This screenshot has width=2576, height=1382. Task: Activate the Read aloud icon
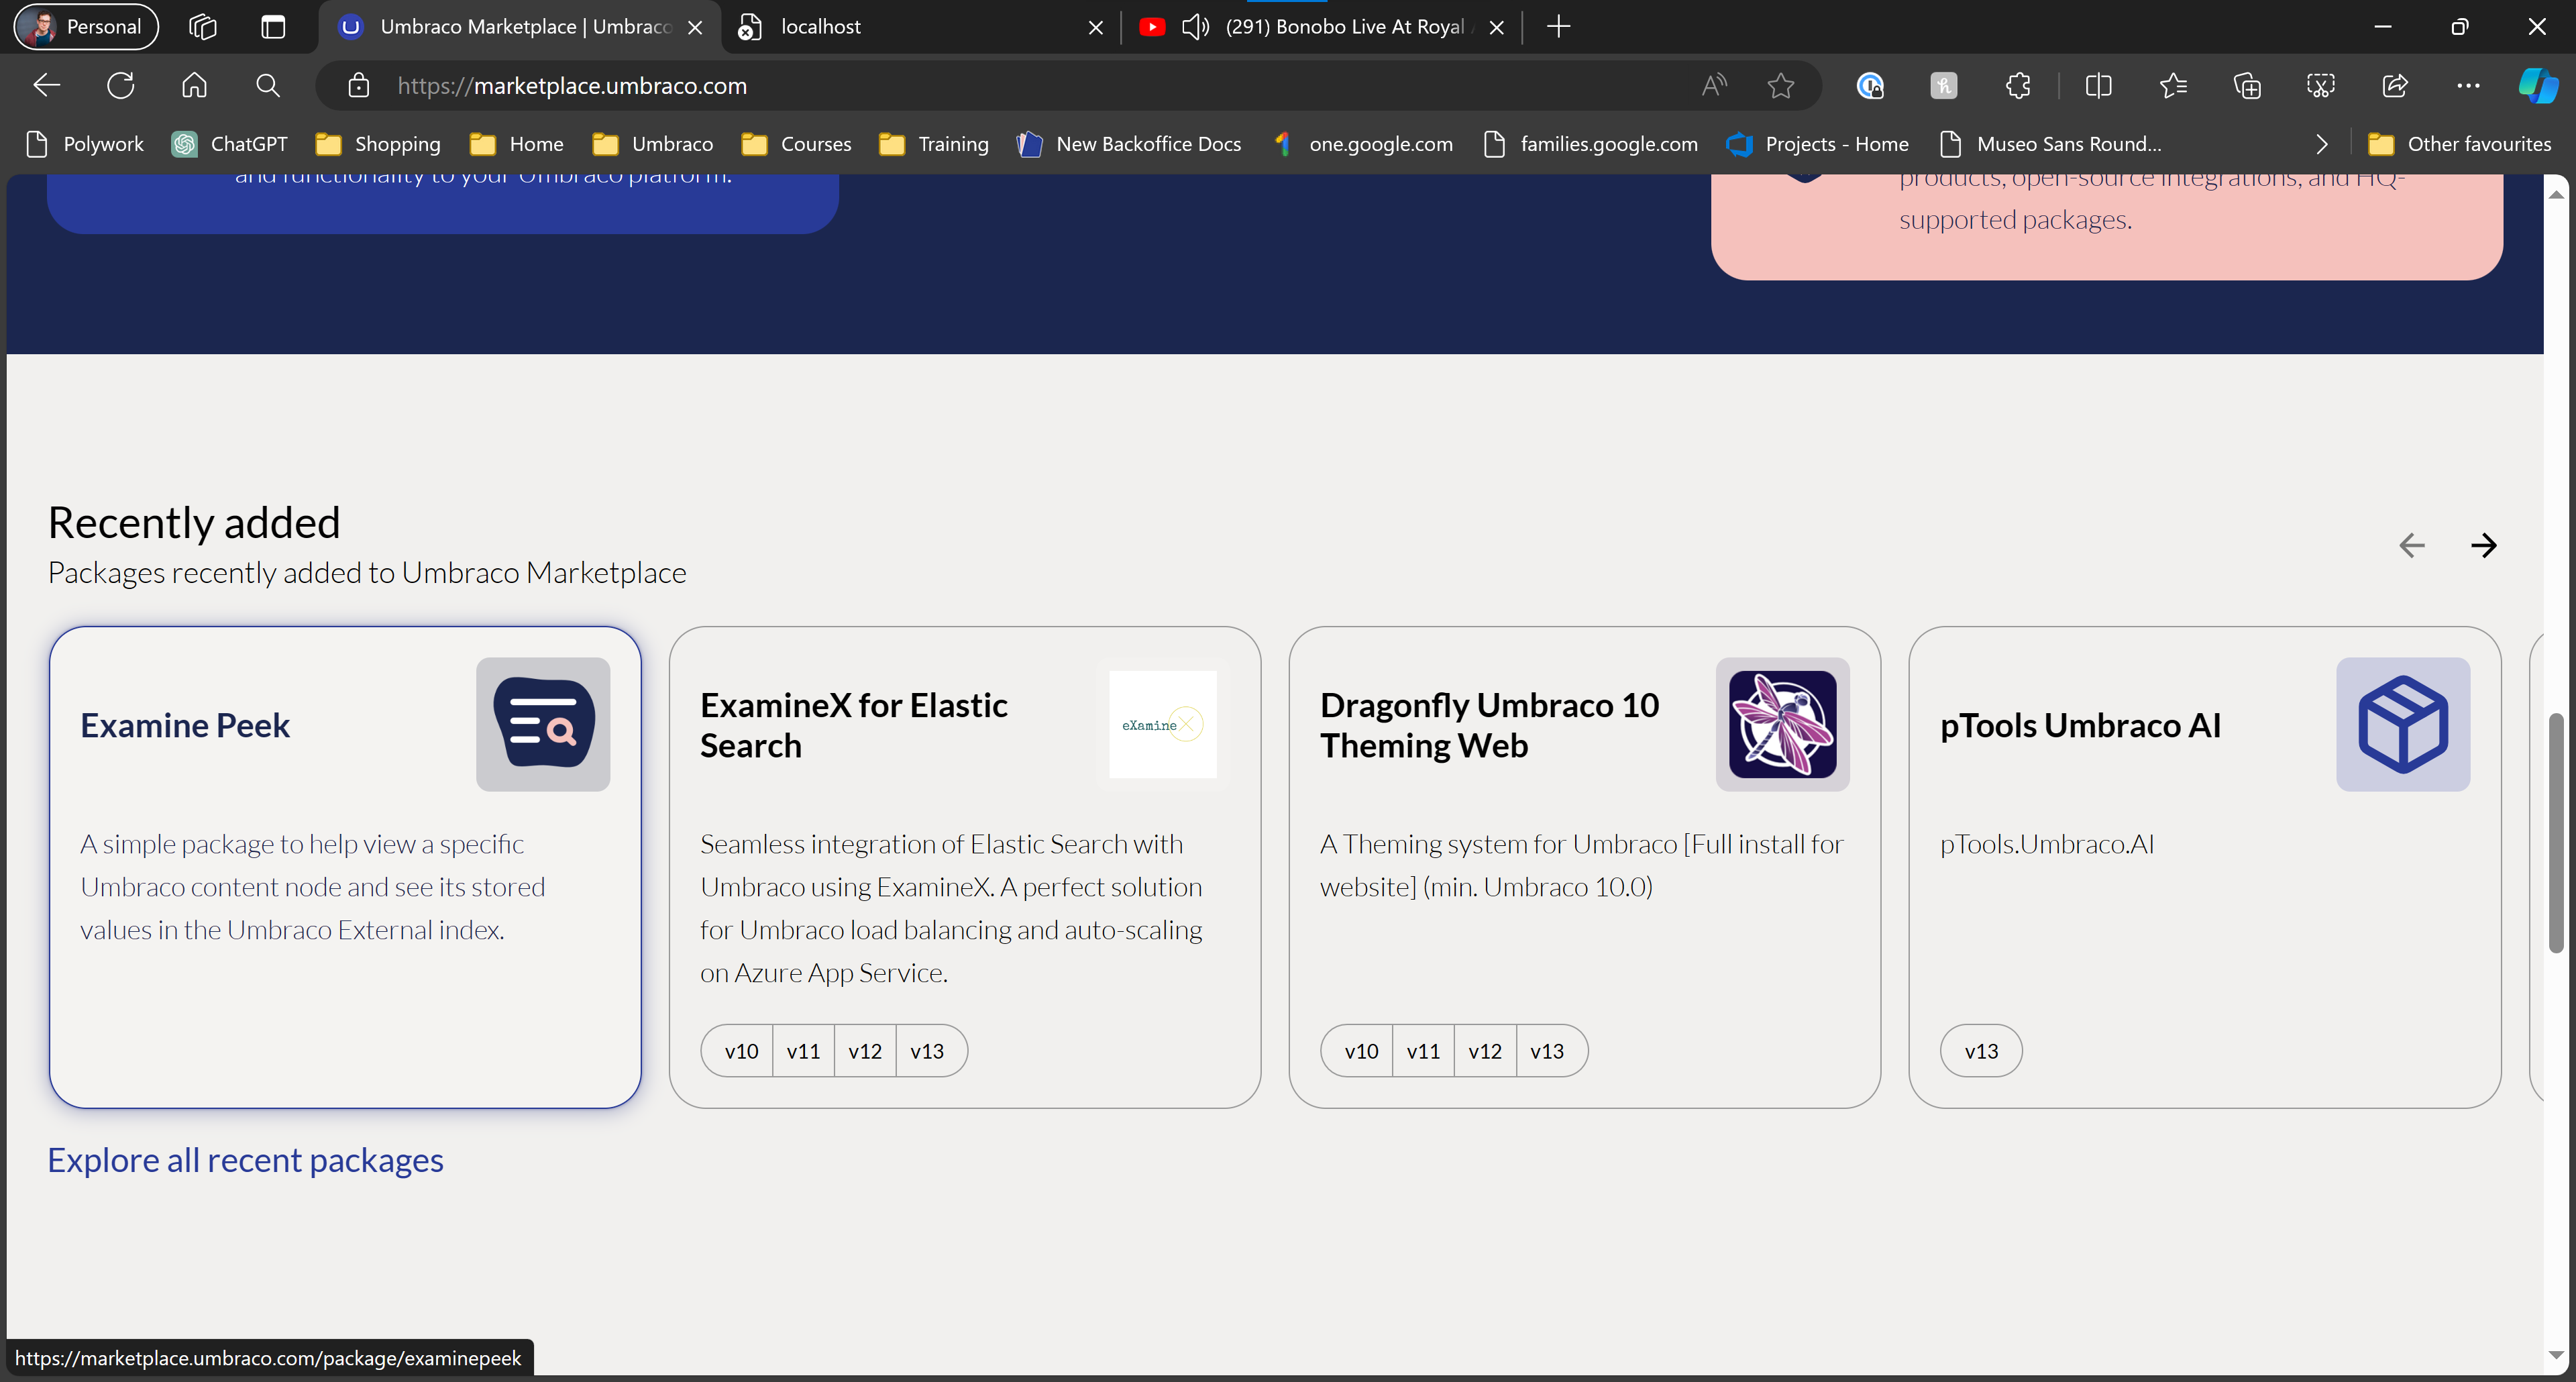pyautogui.click(x=1714, y=86)
